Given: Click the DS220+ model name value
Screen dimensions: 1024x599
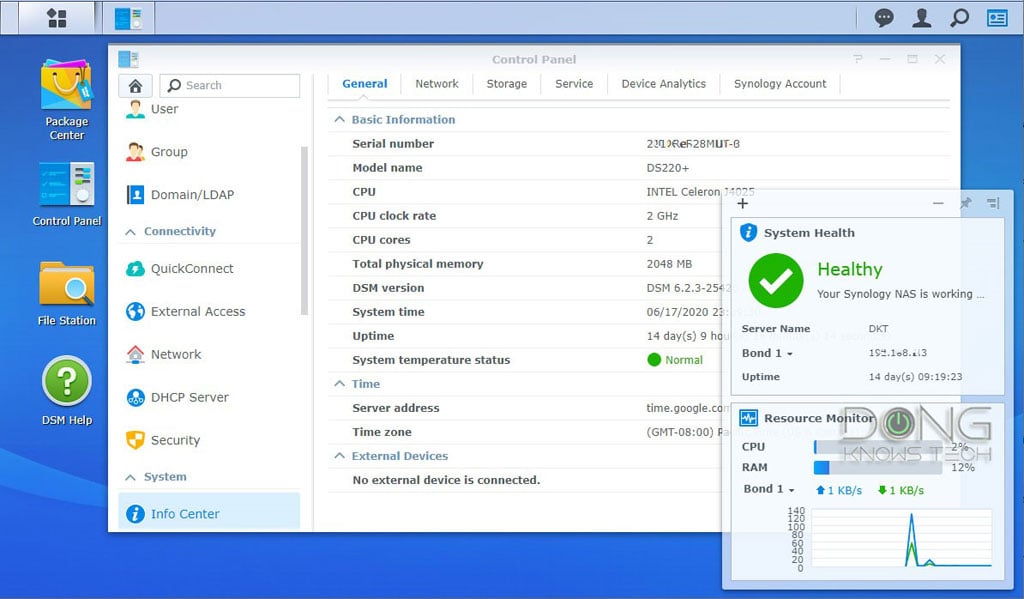Looking at the screenshot, I should 667,168.
